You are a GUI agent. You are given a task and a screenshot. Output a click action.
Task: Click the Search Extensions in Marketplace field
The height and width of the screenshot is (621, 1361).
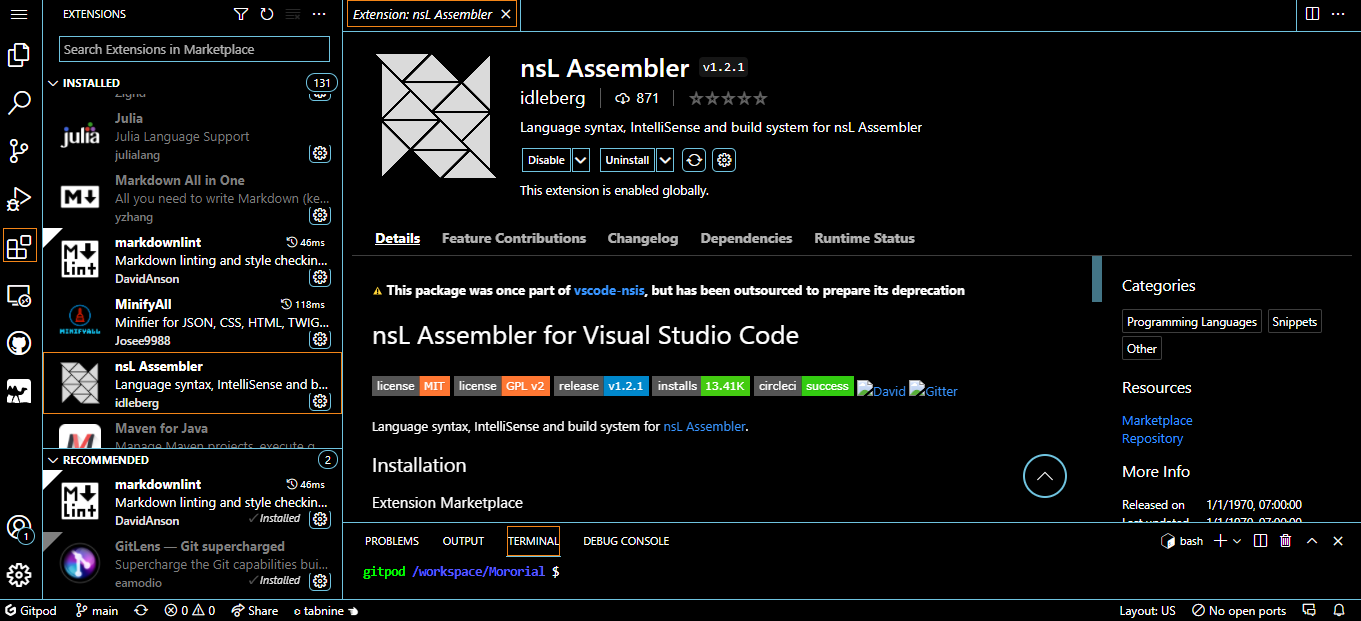tap(195, 49)
